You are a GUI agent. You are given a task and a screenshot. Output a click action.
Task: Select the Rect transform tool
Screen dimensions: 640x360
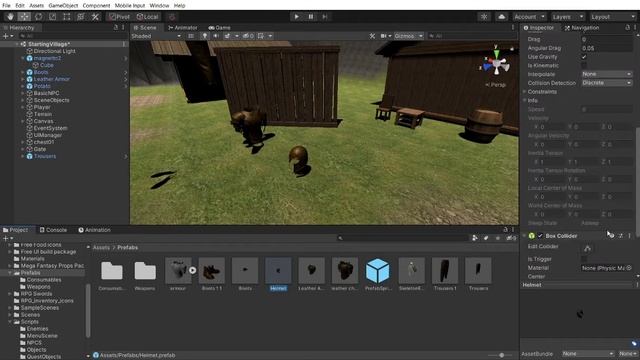(67, 17)
